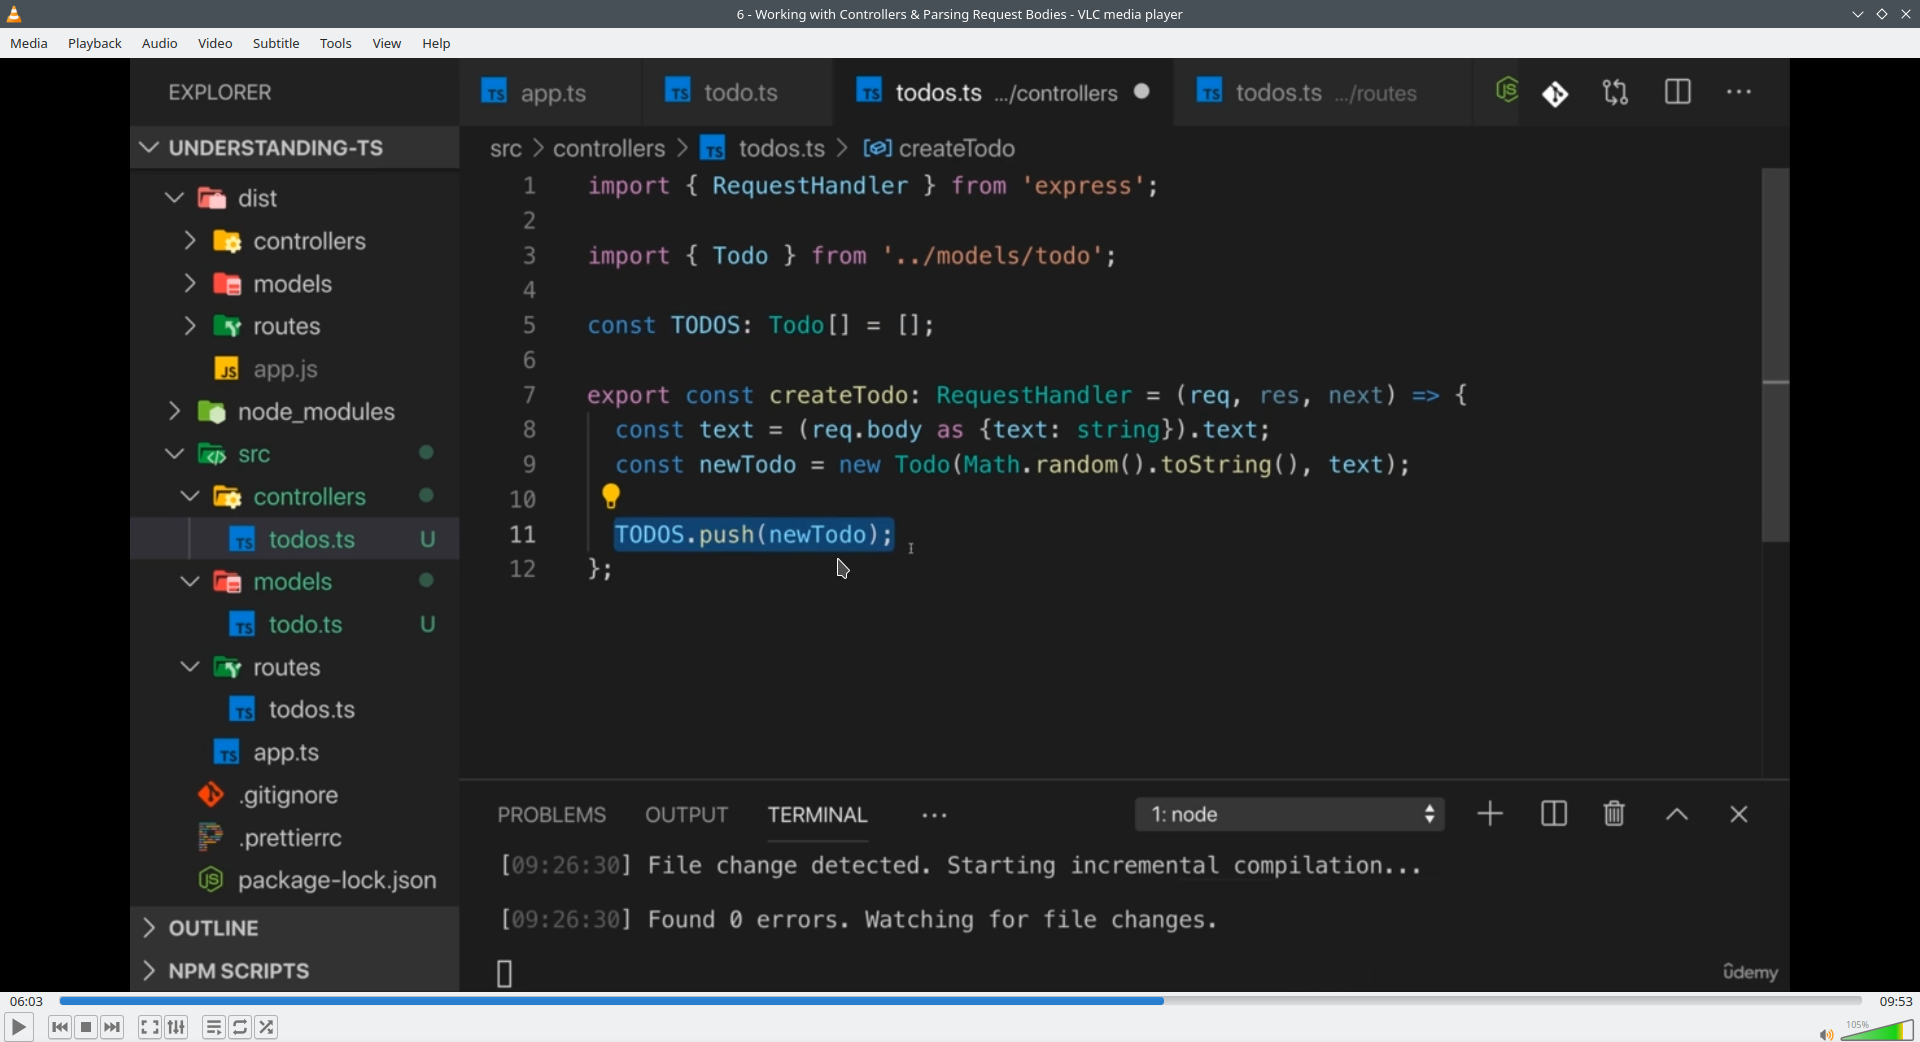
Task: Open the git graph icon in the editor toolbar
Action: (1556, 92)
